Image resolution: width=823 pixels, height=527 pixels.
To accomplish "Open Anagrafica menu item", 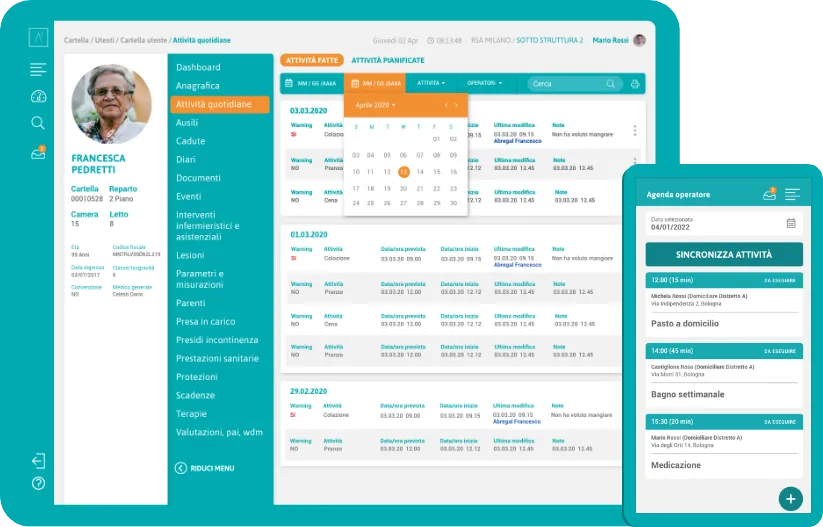I will click(x=198, y=86).
